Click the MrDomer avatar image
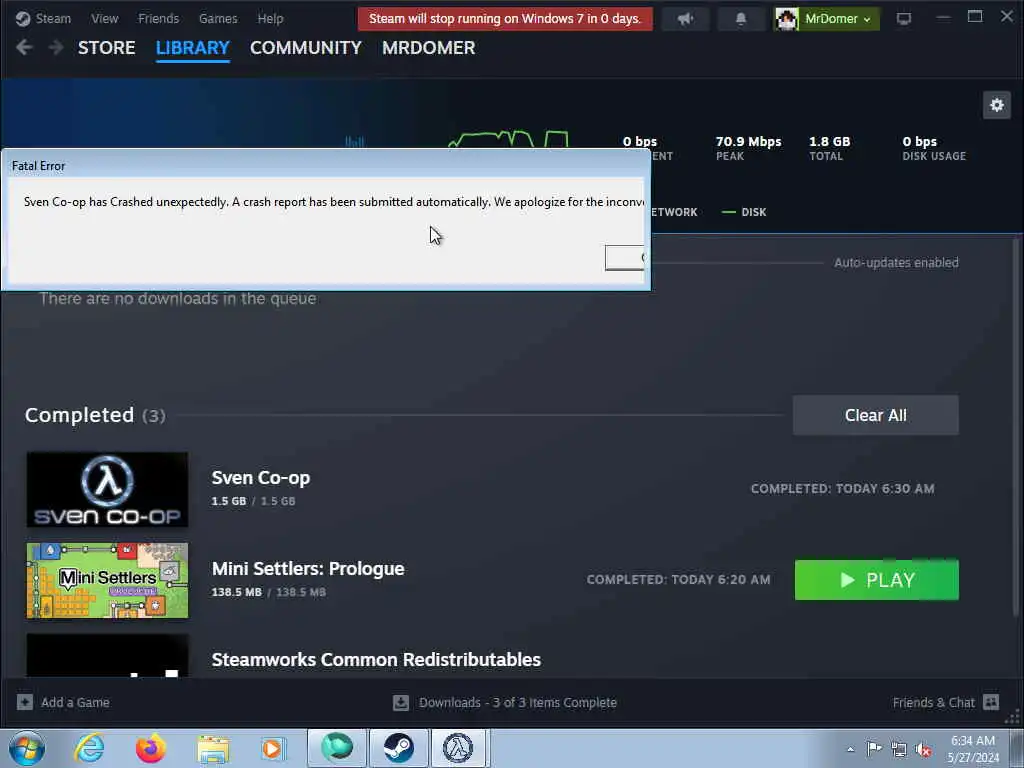 [x=786, y=19]
